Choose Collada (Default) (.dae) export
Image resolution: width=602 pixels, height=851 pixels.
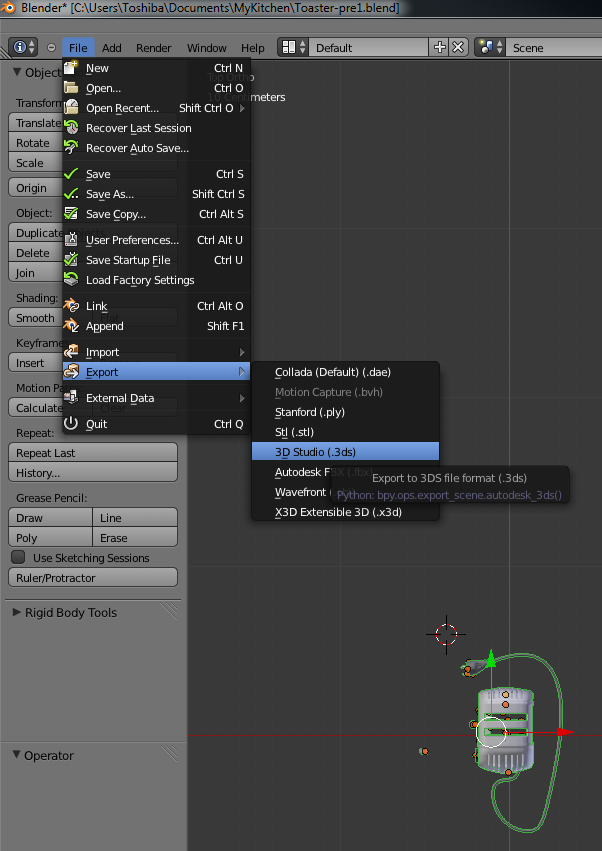pyautogui.click(x=345, y=372)
